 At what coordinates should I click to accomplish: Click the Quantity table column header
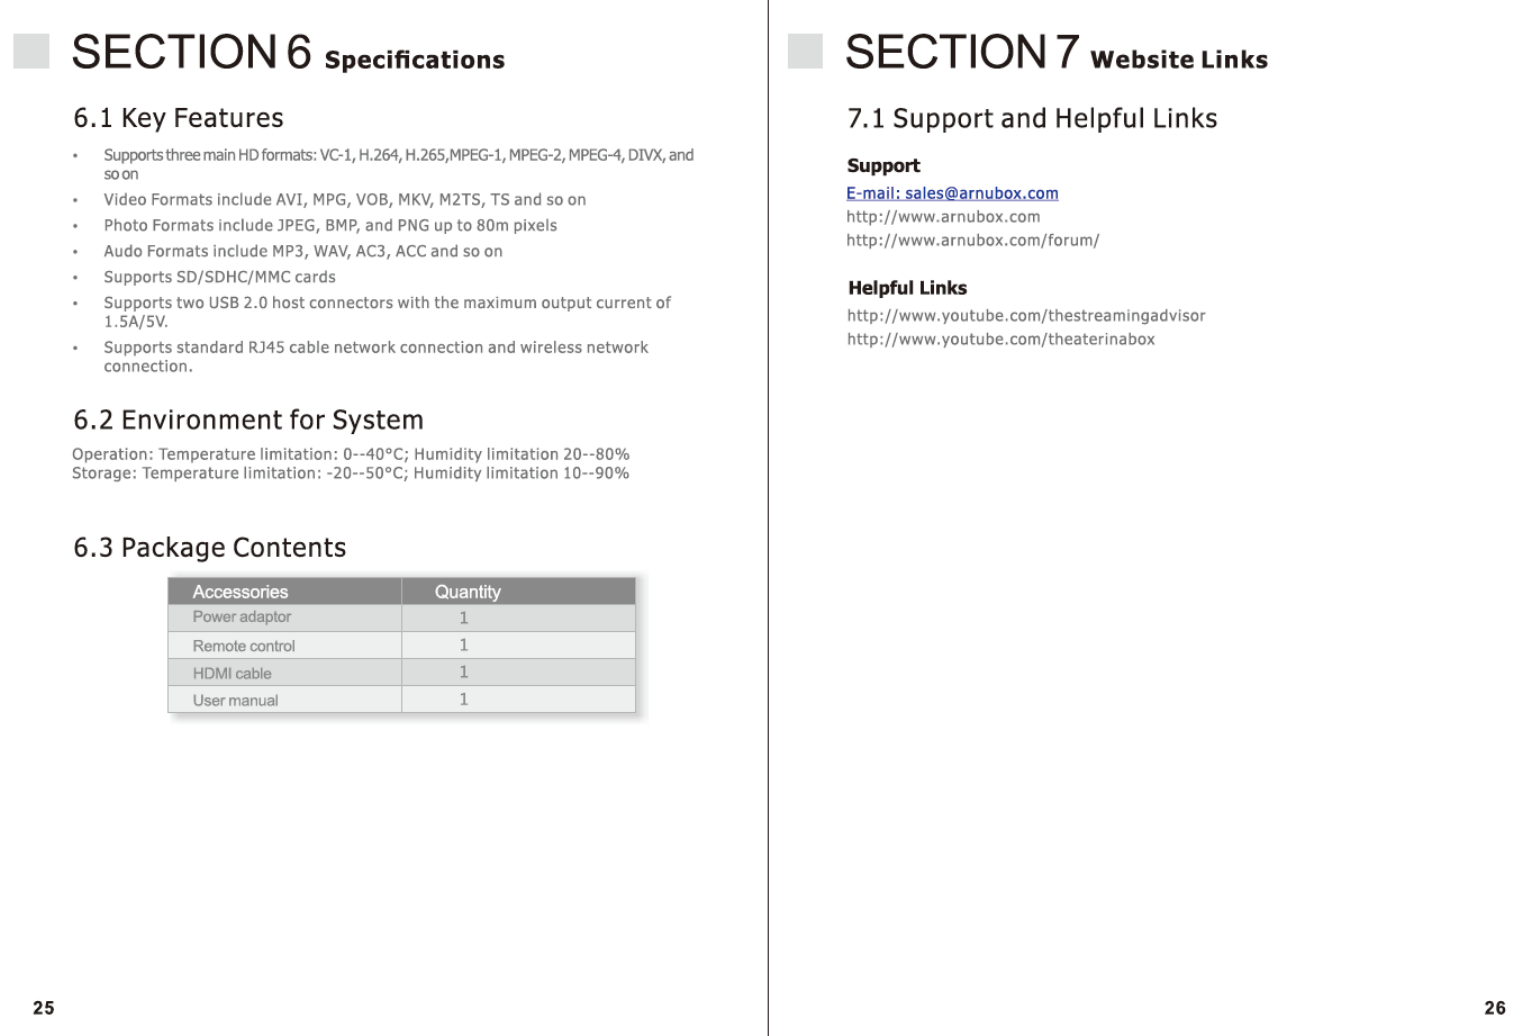click(467, 591)
